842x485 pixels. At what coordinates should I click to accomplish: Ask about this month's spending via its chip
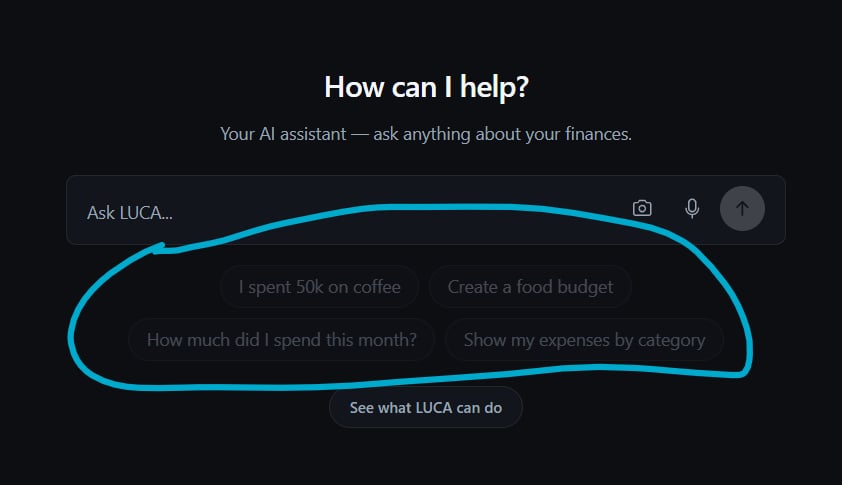pyautogui.click(x=281, y=339)
